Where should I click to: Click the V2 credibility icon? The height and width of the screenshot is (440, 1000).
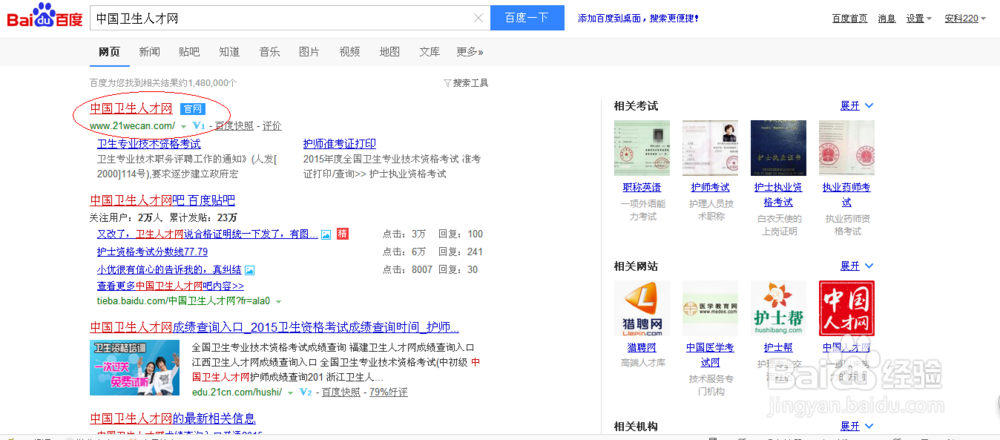pyautogui.click(x=305, y=392)
